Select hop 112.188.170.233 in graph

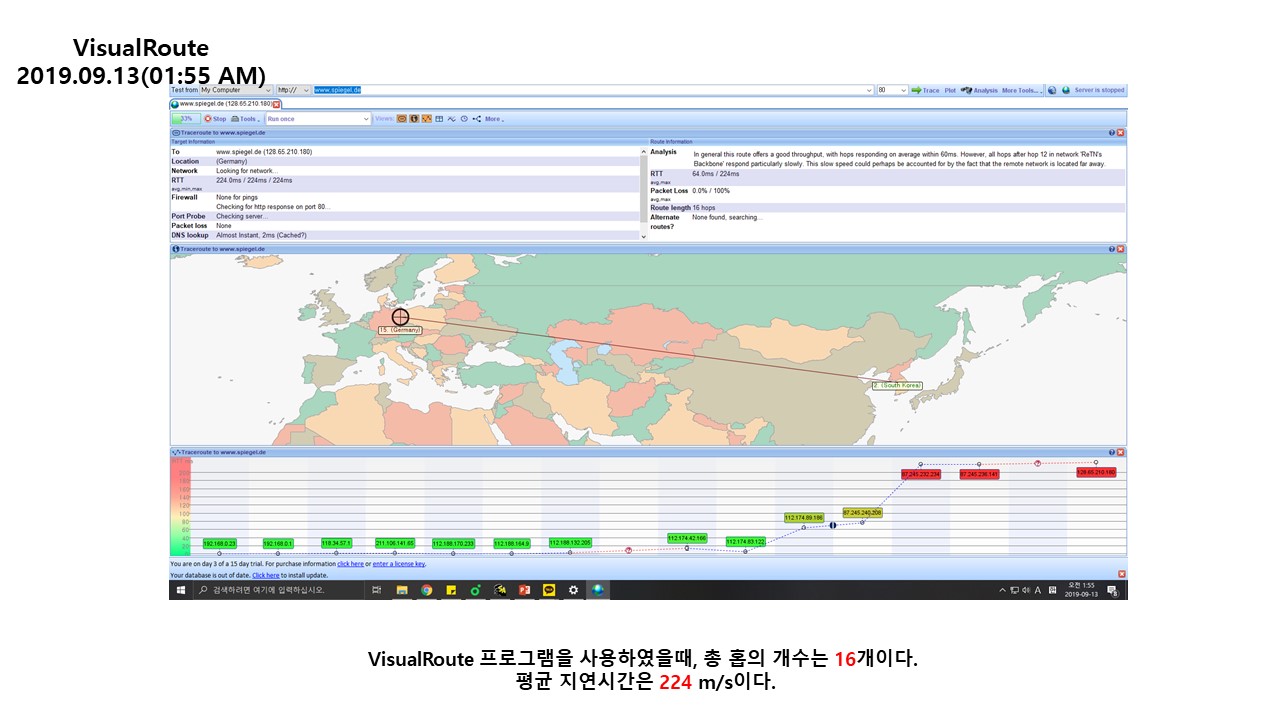tap(453, 543)
